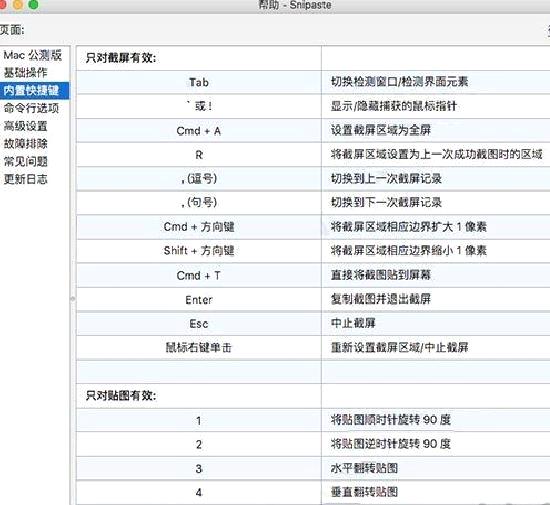Click the shortcut key 2 cell

click(199, 445)
